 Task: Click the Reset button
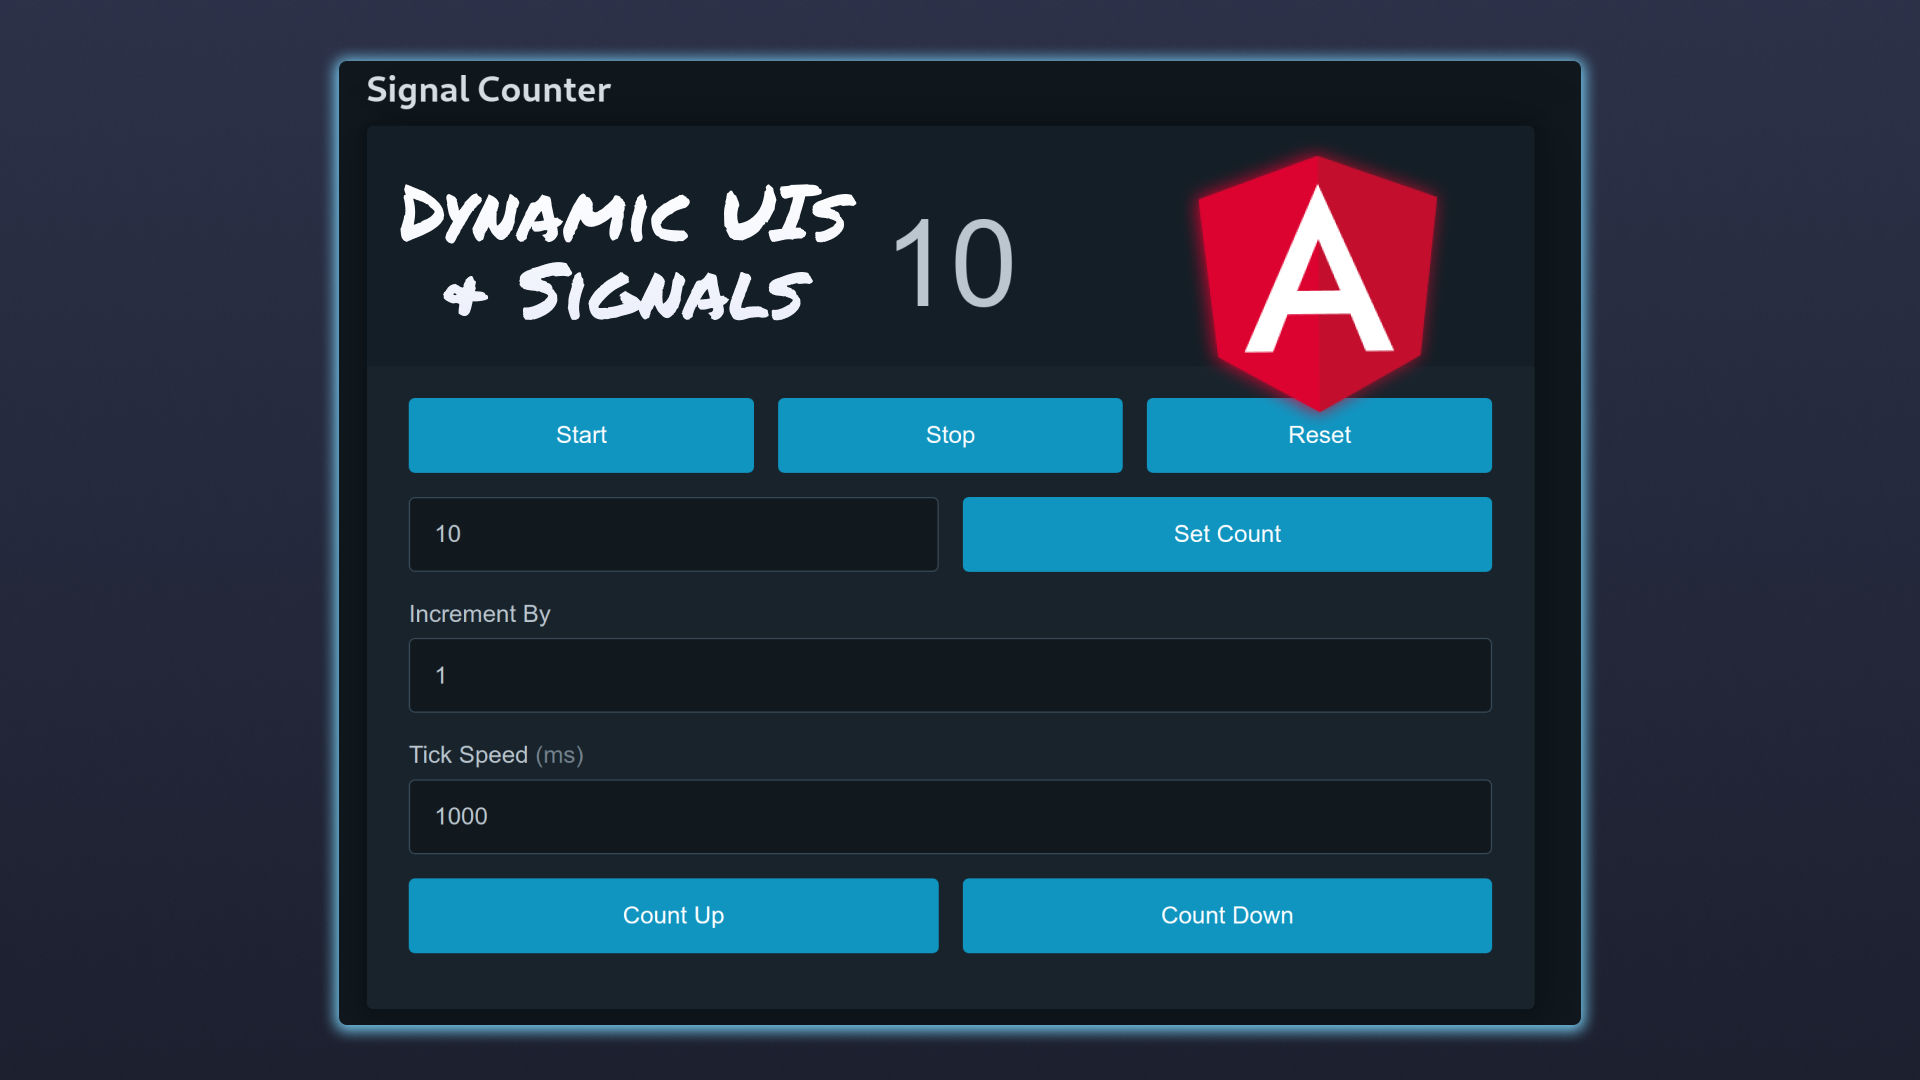pyautogui.click(x=1320, y=434)
